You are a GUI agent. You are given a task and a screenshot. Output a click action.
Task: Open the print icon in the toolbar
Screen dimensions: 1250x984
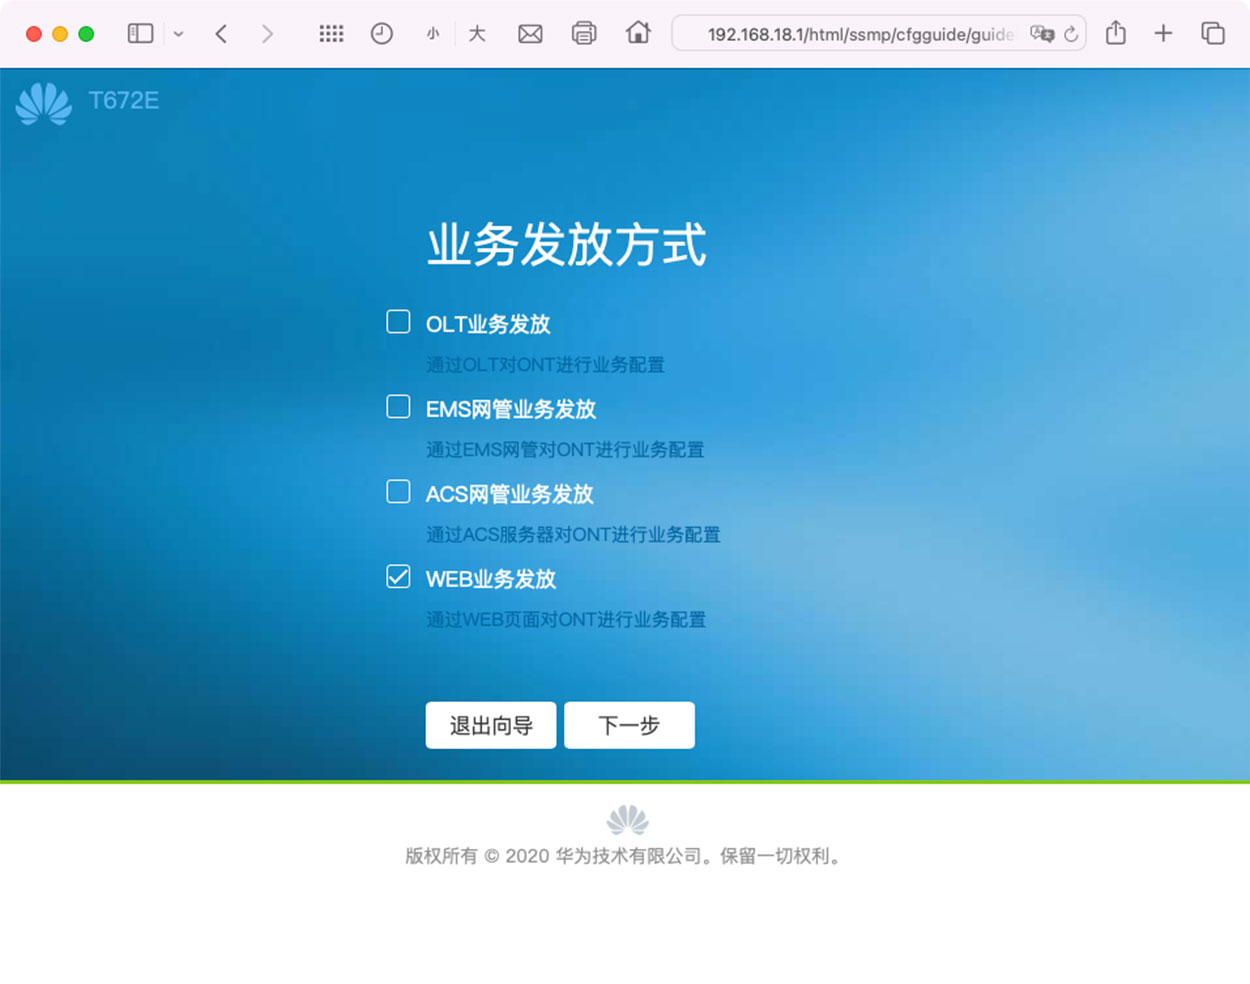coord(583,33)
